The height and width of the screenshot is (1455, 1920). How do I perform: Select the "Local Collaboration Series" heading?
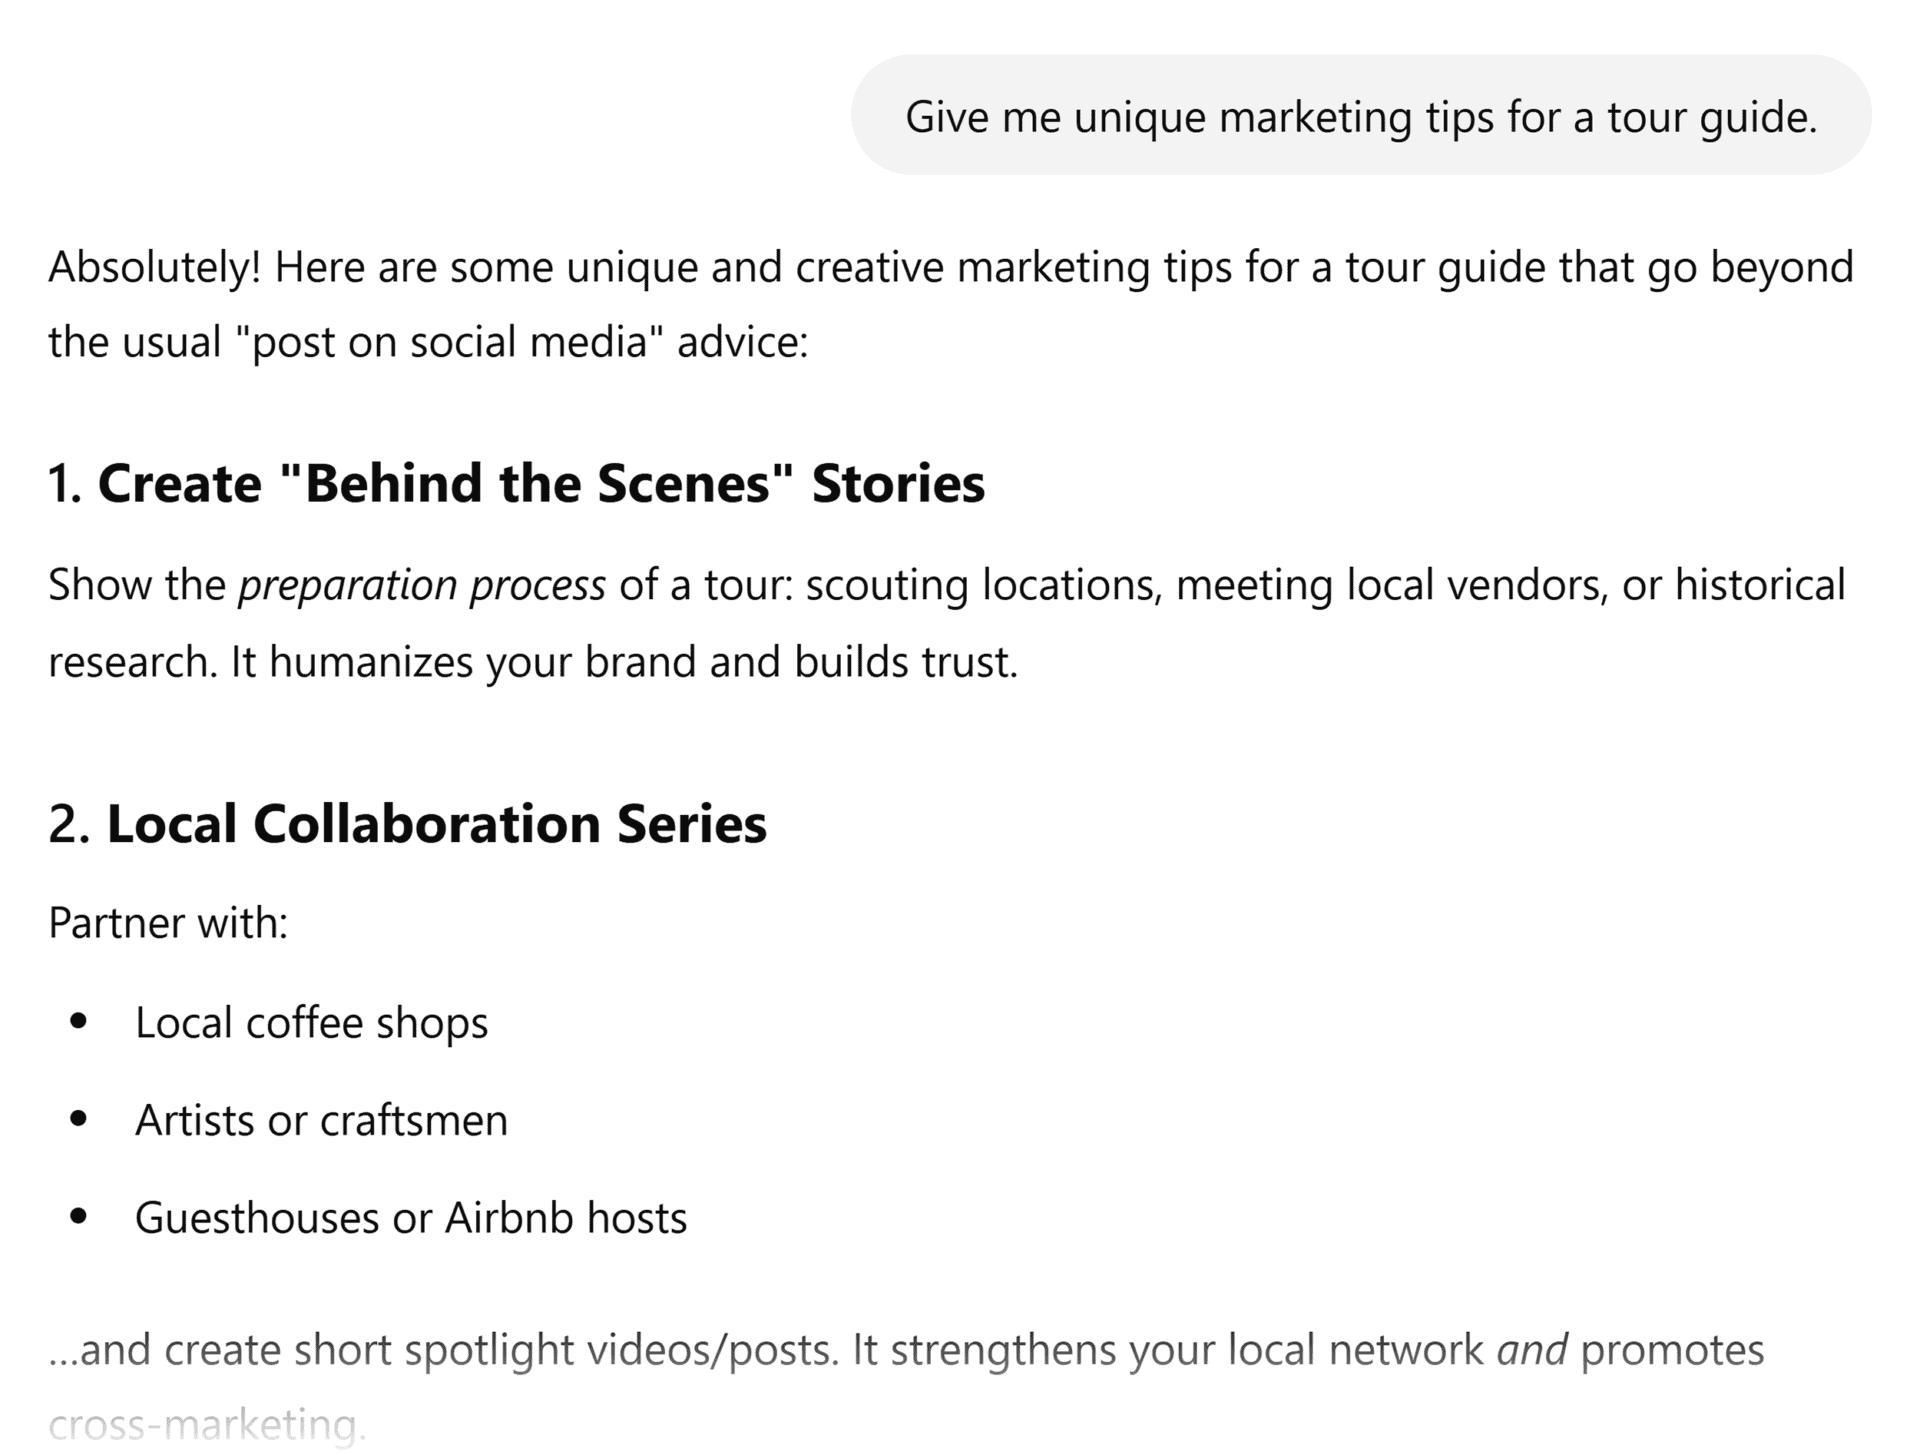pos(436,824)
